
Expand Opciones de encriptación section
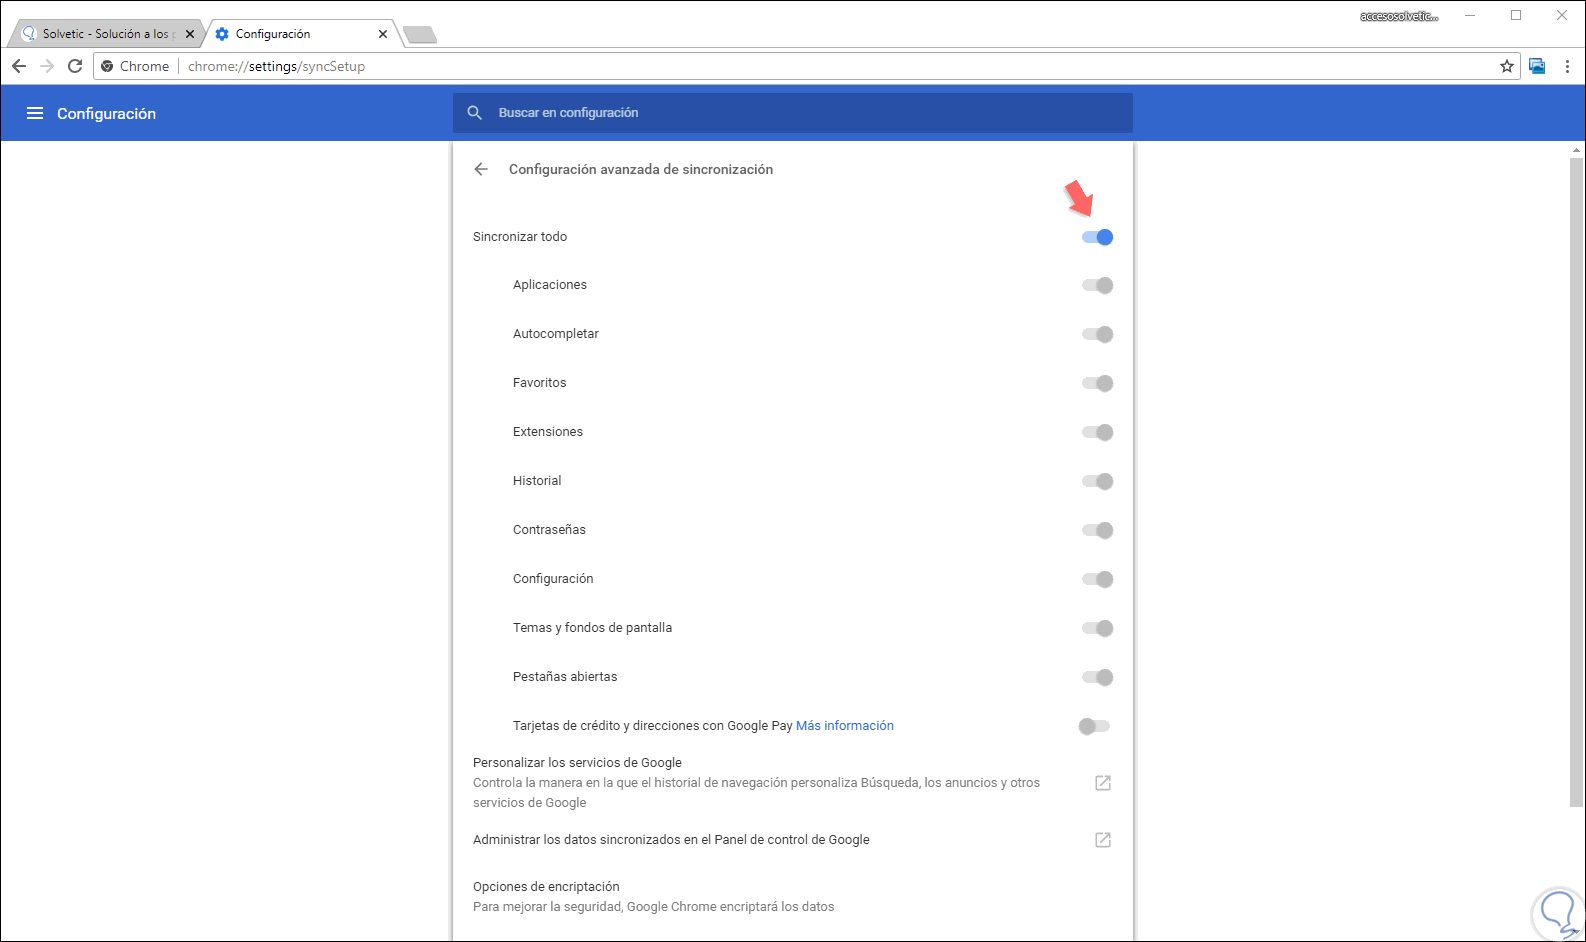tap(792, 897)
